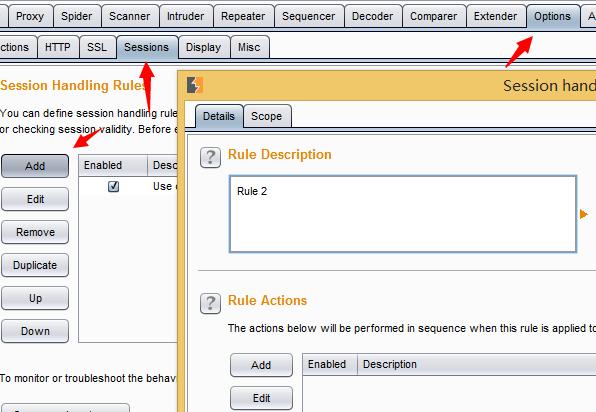Click orange arrow beside rule description box
596x412 pixels.
(x=584, y=214)
